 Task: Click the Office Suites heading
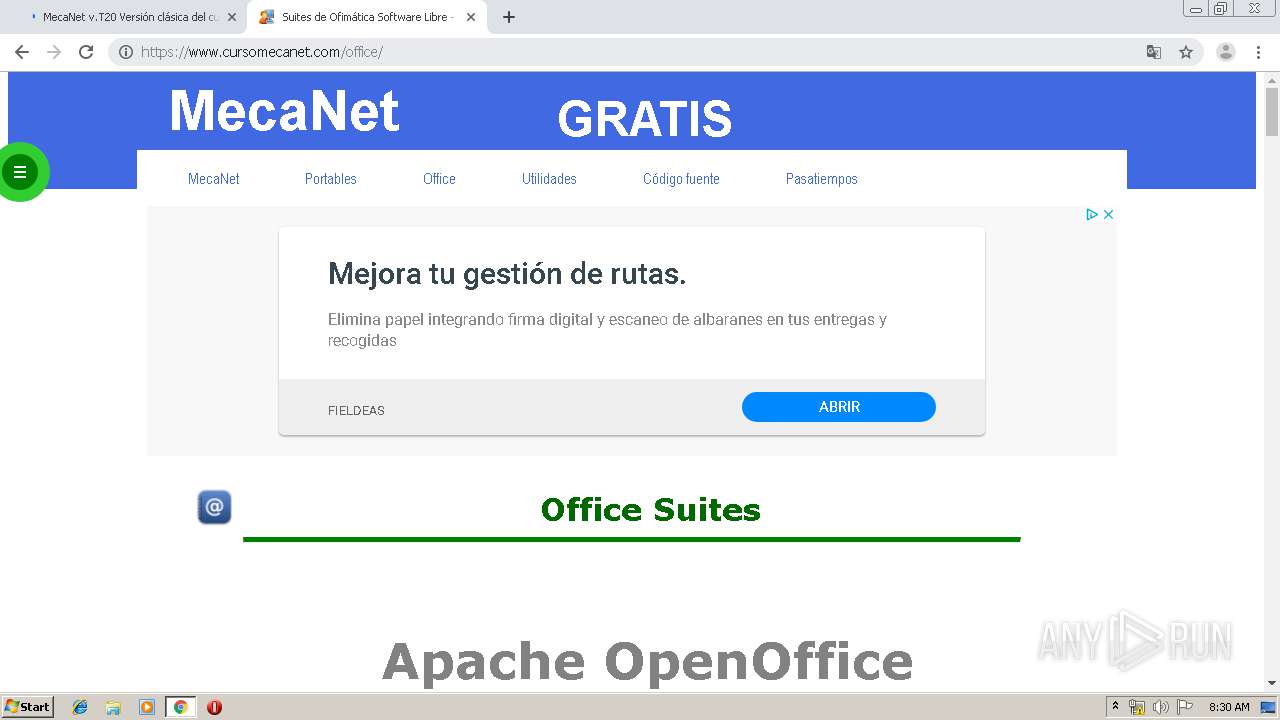pos(651,510)
